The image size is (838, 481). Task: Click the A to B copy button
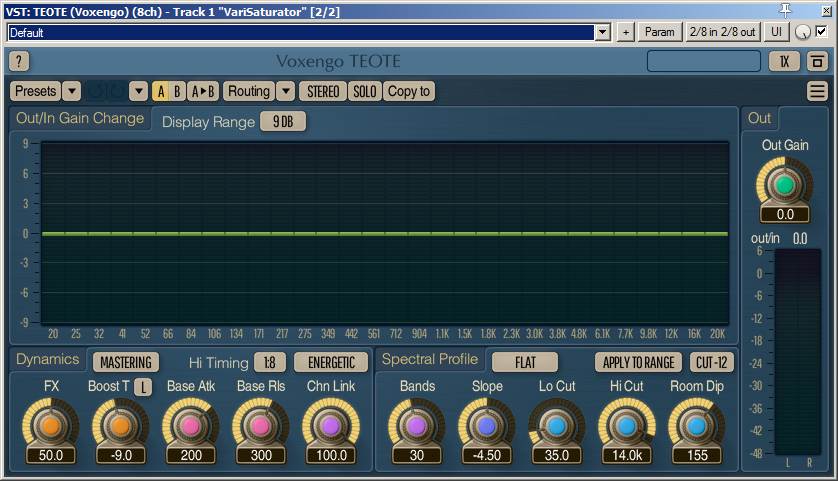[x=203, y=91]
